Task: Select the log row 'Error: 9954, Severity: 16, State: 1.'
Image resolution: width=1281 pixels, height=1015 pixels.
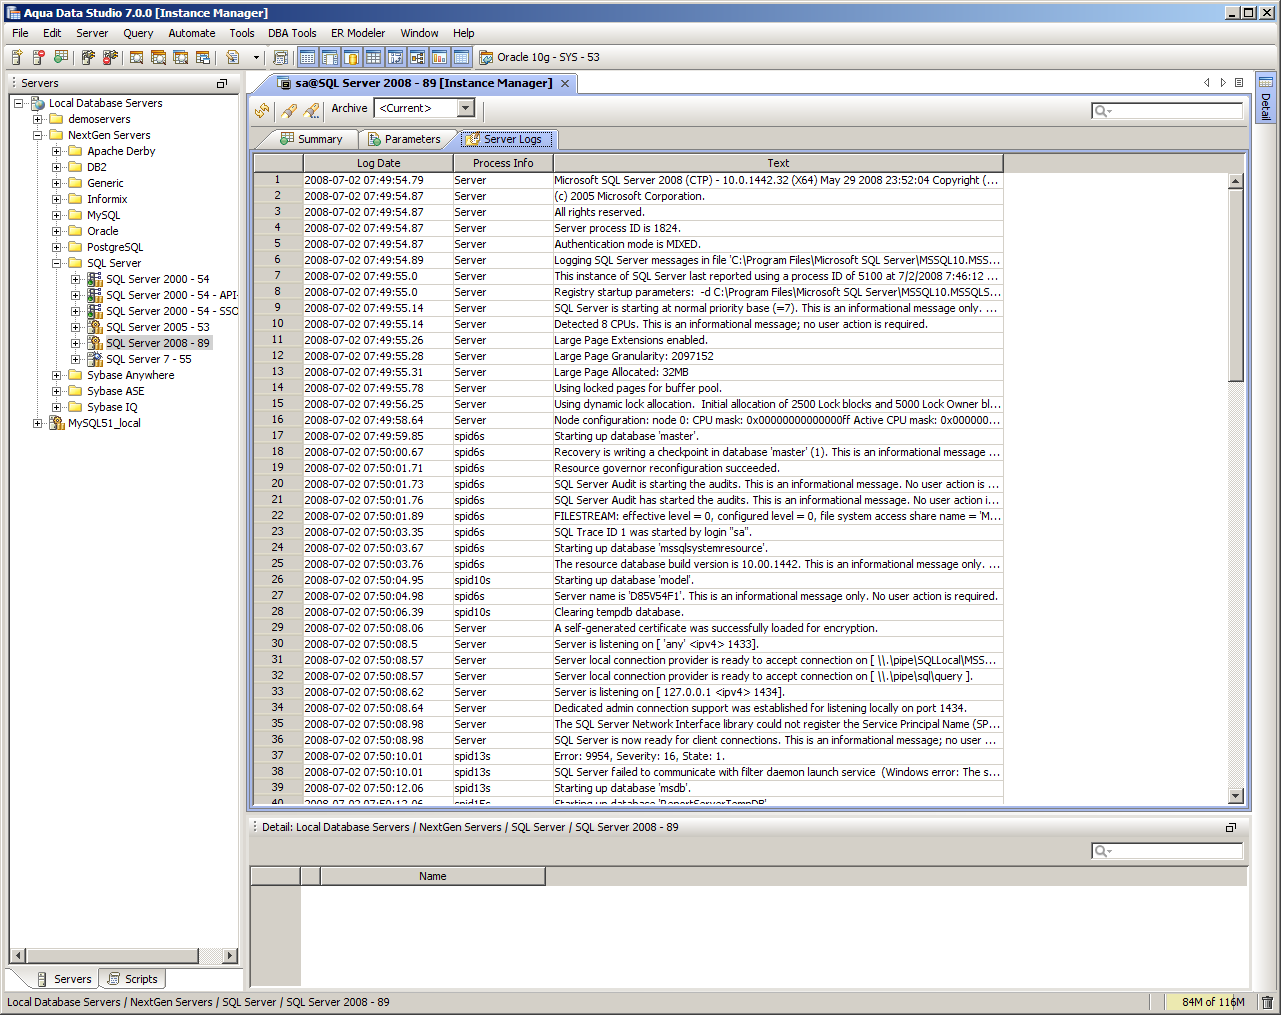Action: (x=628, y=756)
